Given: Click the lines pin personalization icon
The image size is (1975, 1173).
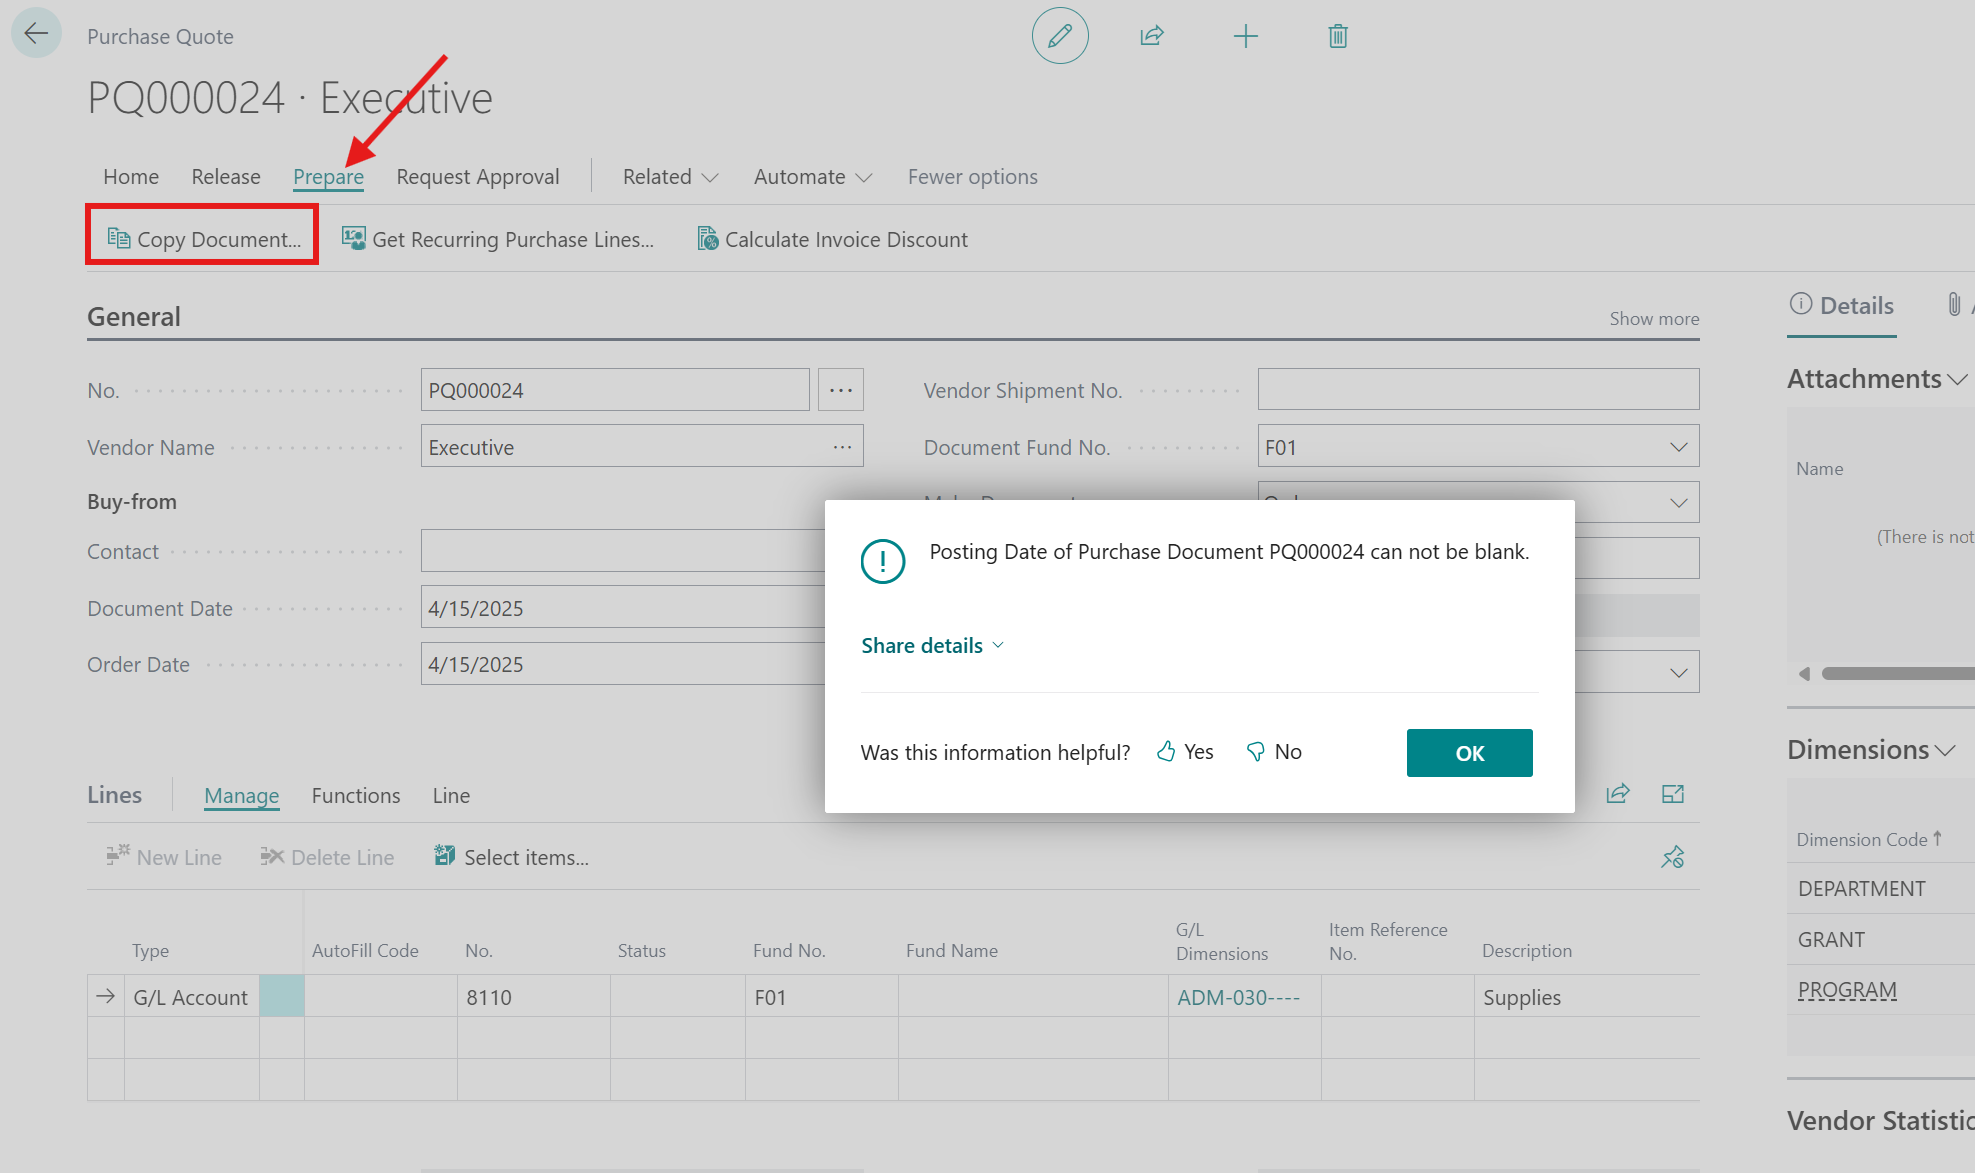Looking at the screenshot, I should coord(1672,857).
